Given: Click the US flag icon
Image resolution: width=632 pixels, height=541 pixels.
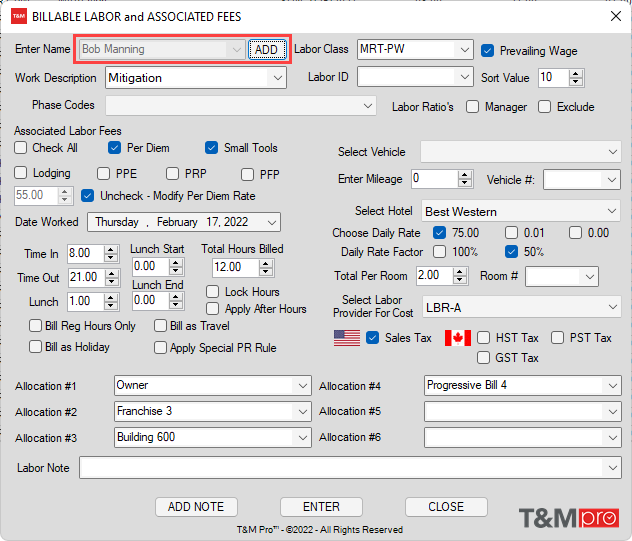Looking at the screenshot, I should click(347, 338).
